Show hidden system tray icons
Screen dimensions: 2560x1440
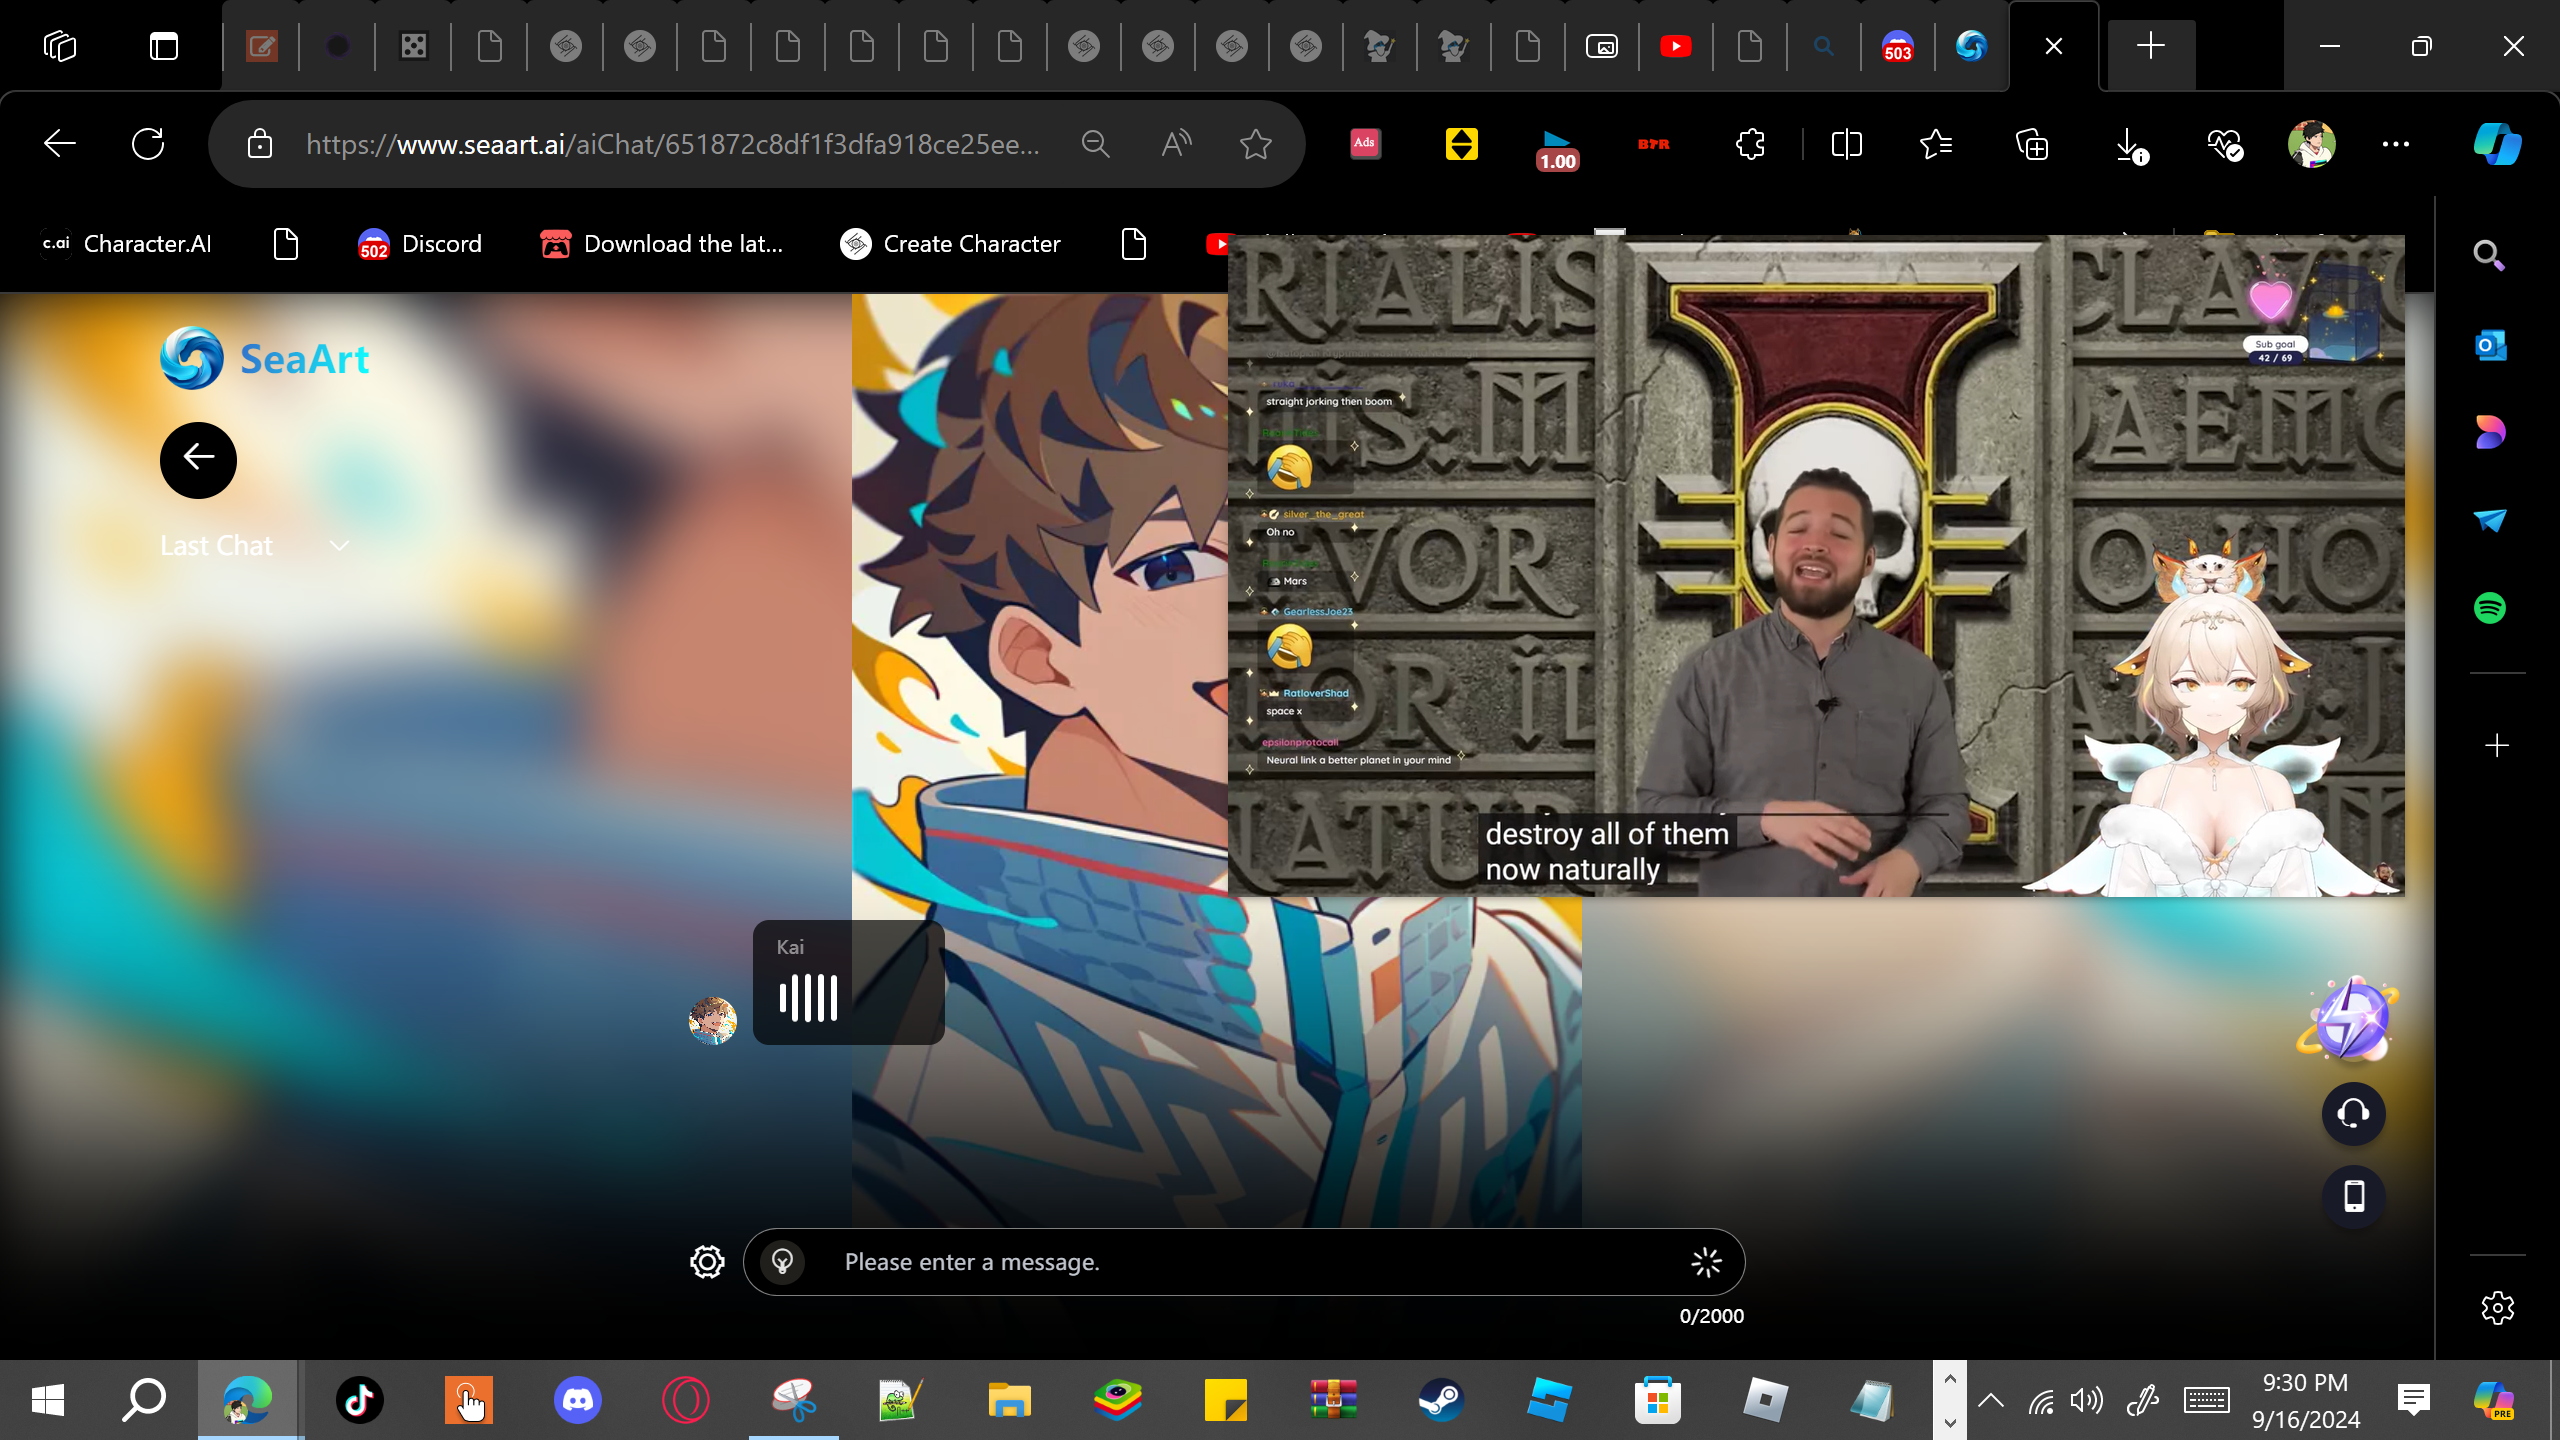[1991, 1400]
